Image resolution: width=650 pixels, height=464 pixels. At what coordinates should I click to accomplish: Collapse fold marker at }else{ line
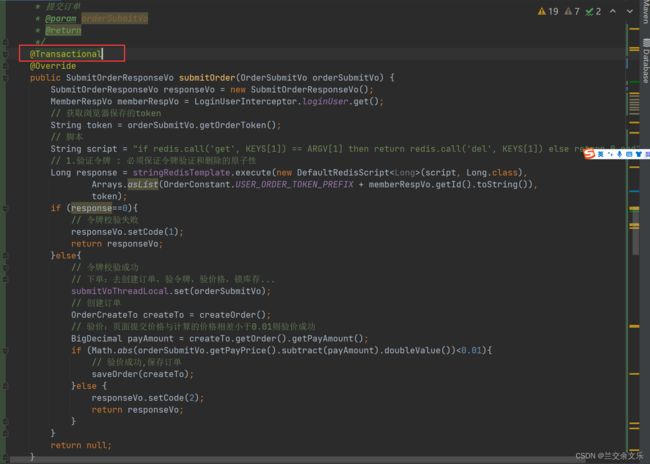5,256
